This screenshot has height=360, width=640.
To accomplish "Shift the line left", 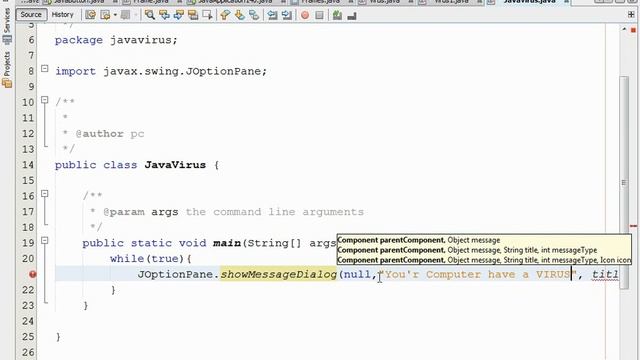I will tap(272, 16).
